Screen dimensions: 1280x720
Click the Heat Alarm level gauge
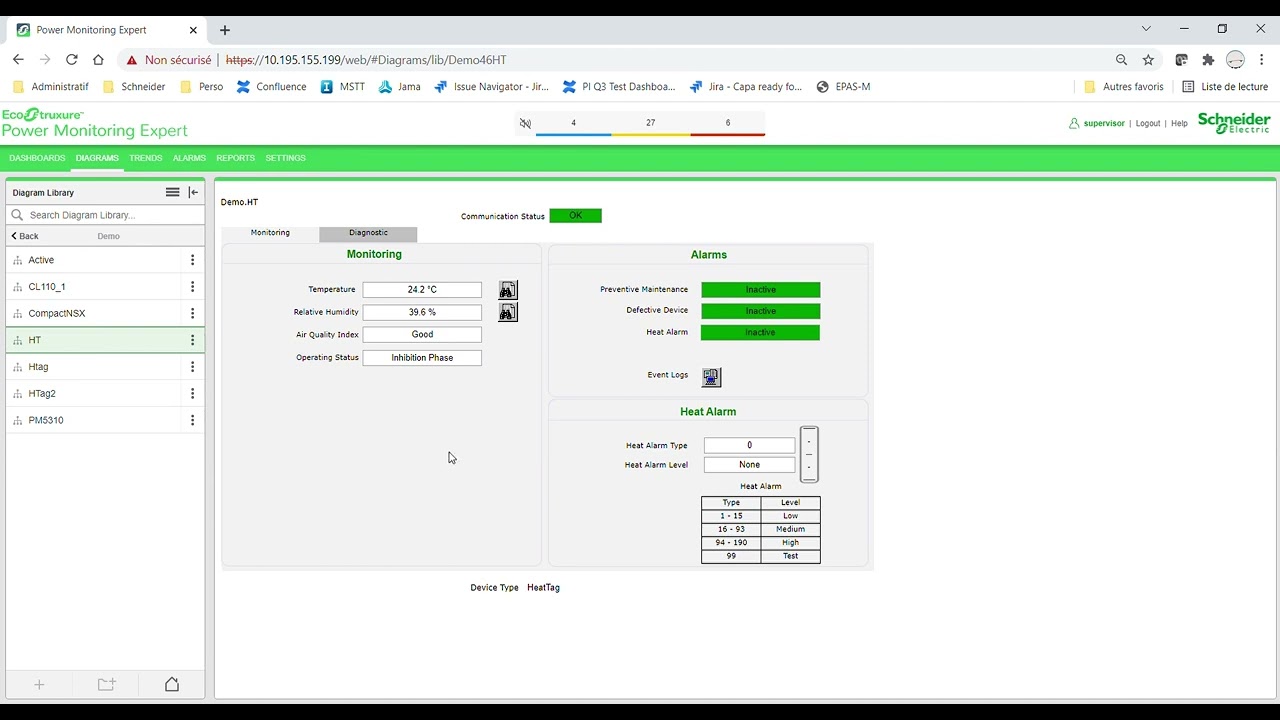tap(809, 455)
